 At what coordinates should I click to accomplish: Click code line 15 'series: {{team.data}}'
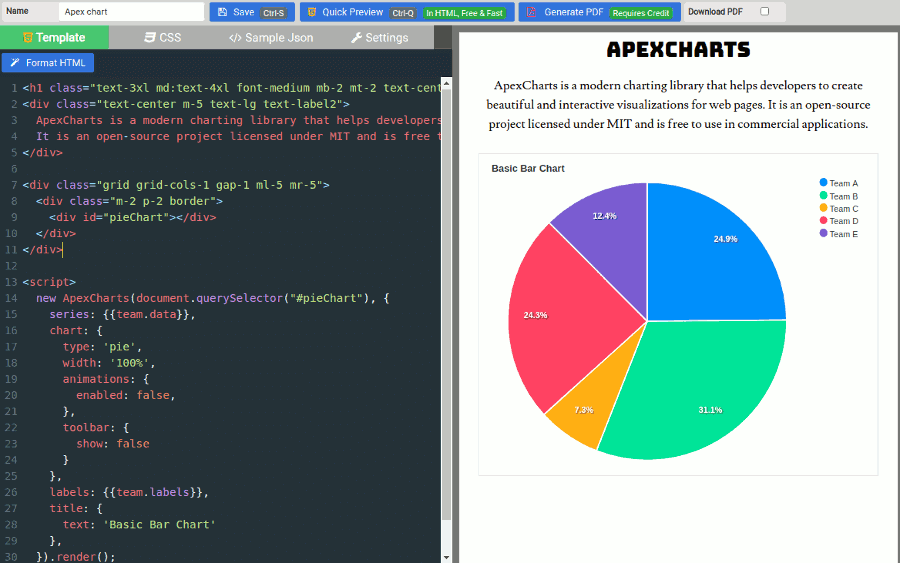coord(122,314)
